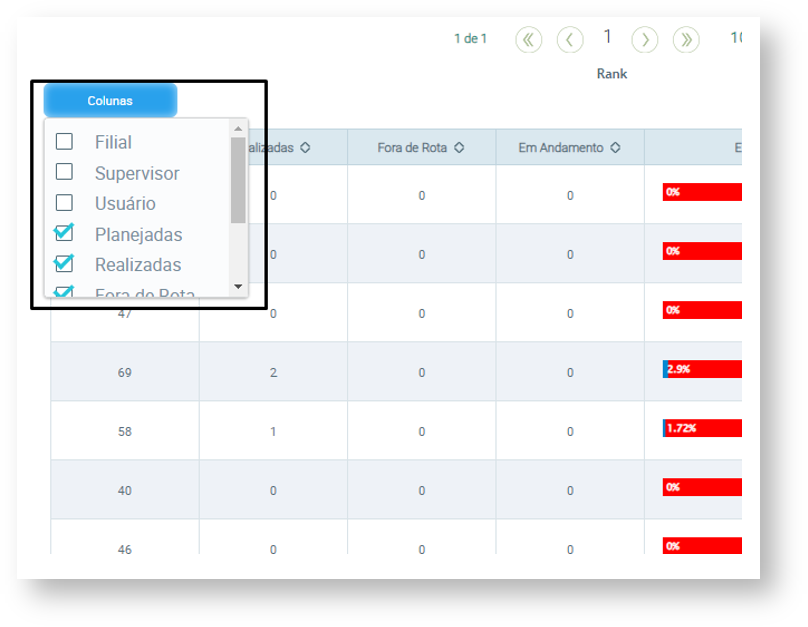Go to the next page

pyautogui.click(x=645, y=39)
